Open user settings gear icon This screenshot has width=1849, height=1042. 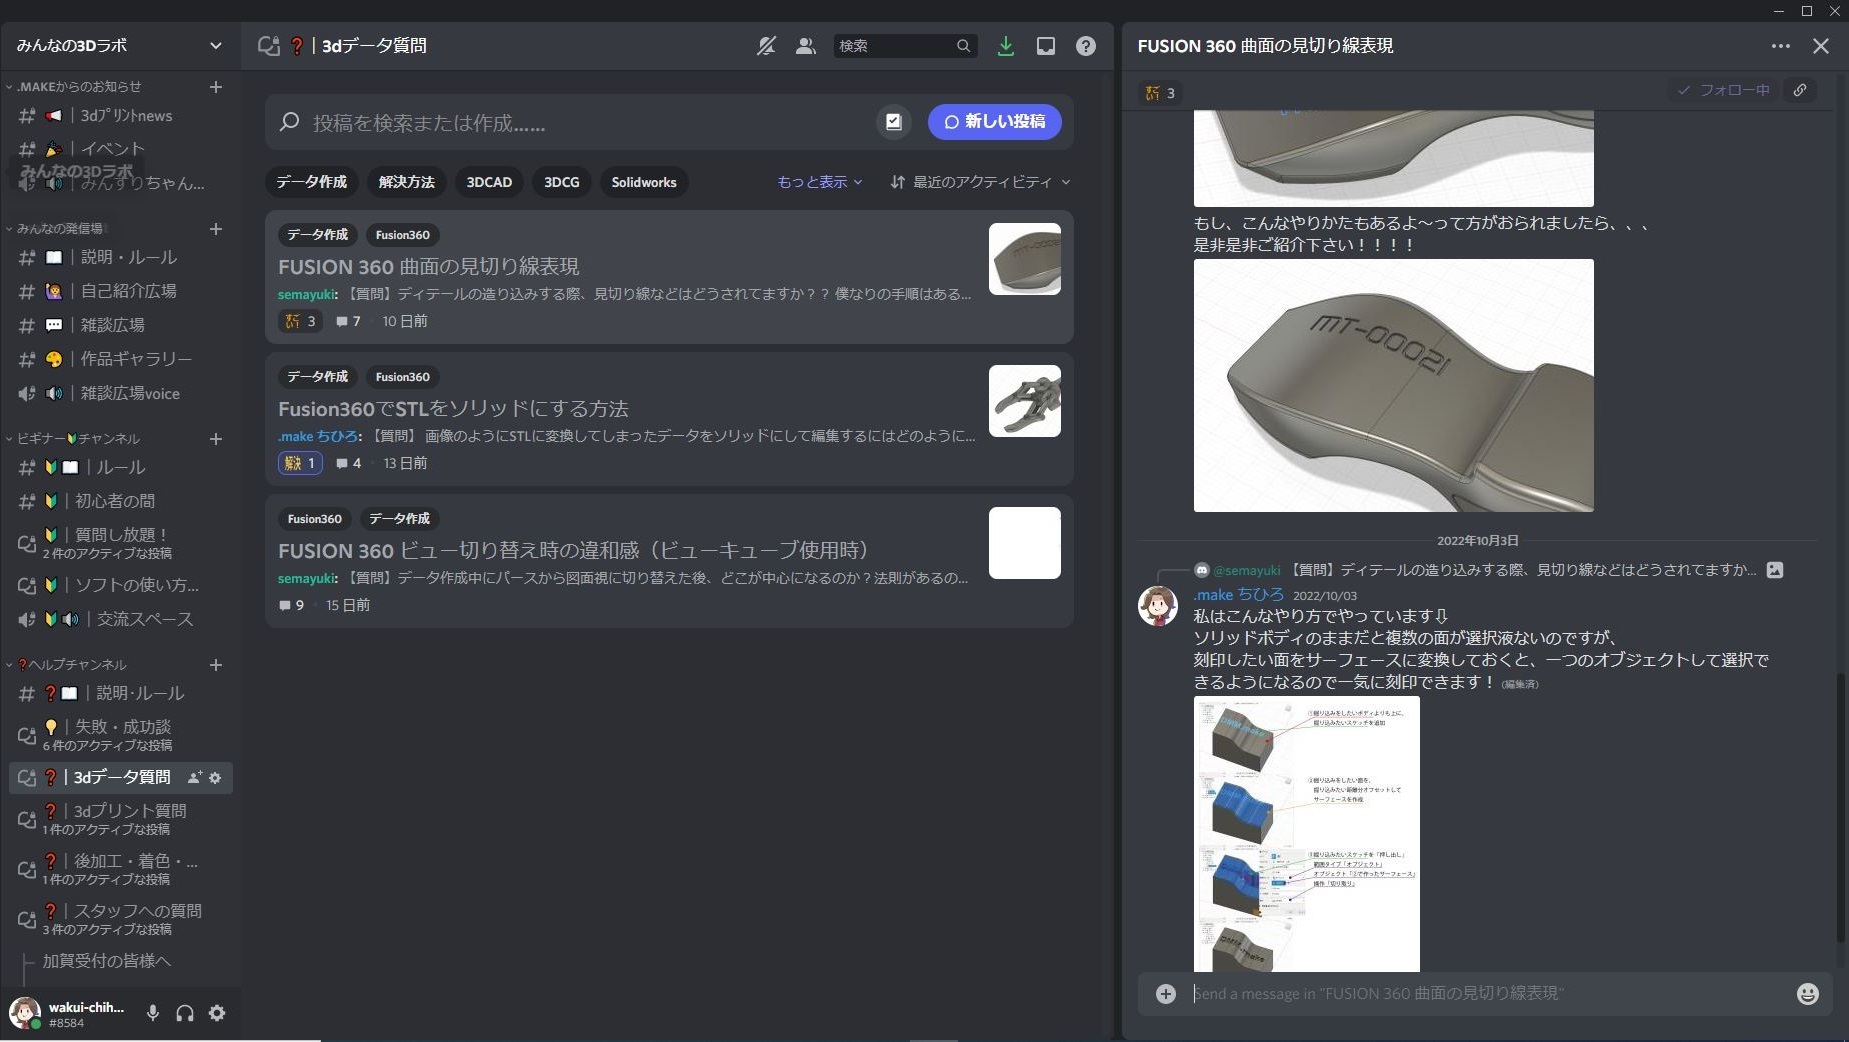coord(217,1013)
